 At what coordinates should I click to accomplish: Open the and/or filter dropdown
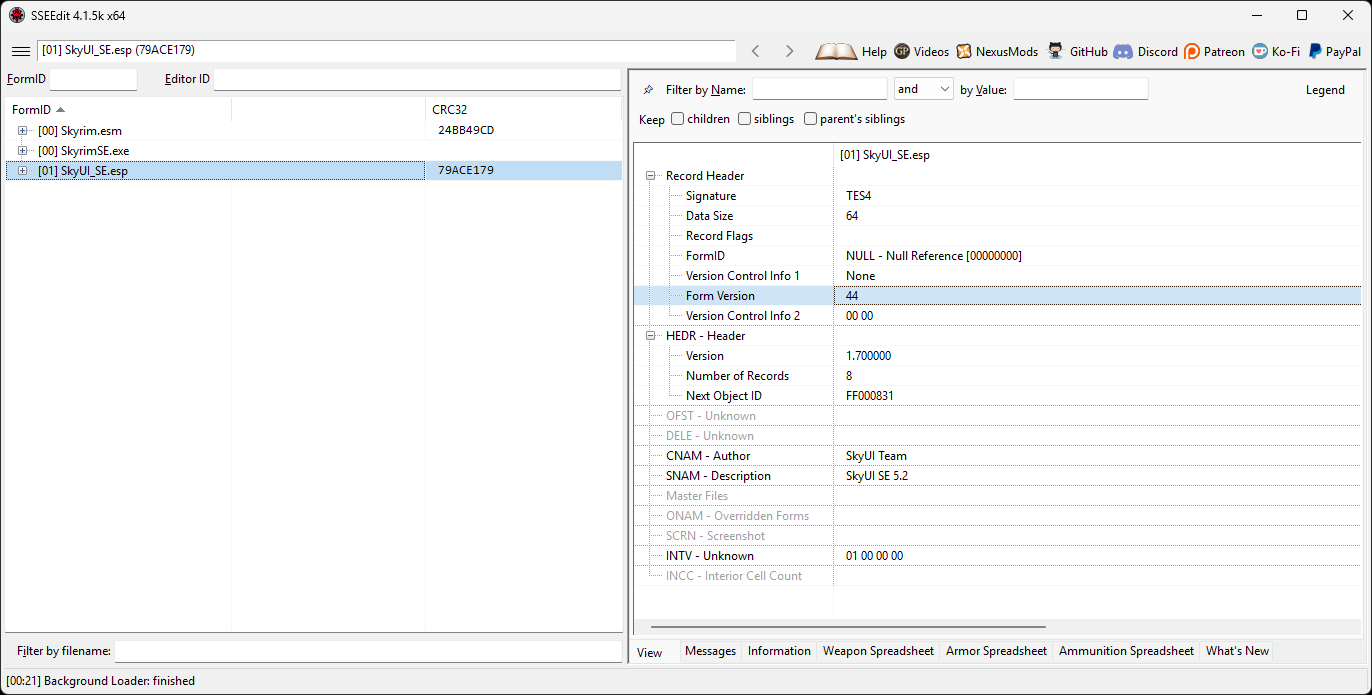(x=924, y=89)
